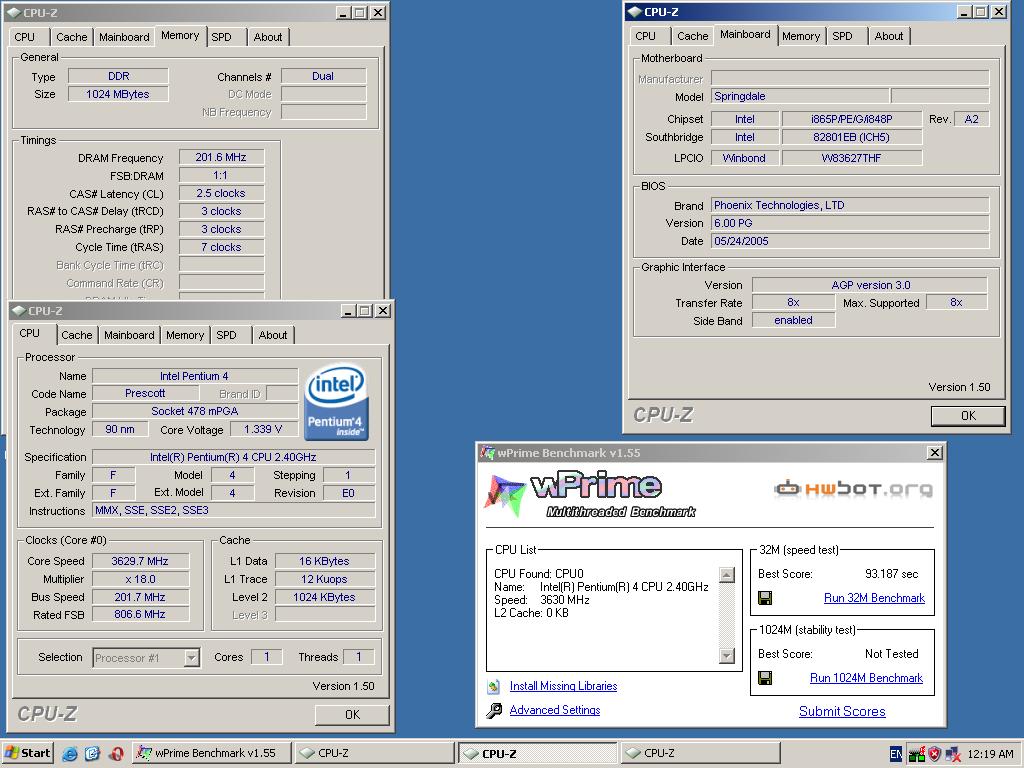
Task: Select About tab in Memory window
Action: point(268,37)
